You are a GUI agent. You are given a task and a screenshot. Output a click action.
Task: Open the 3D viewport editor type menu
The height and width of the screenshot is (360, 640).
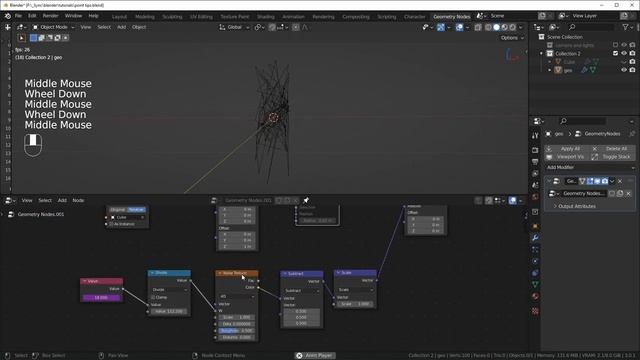pyautogui.click(x=21, y=27)
